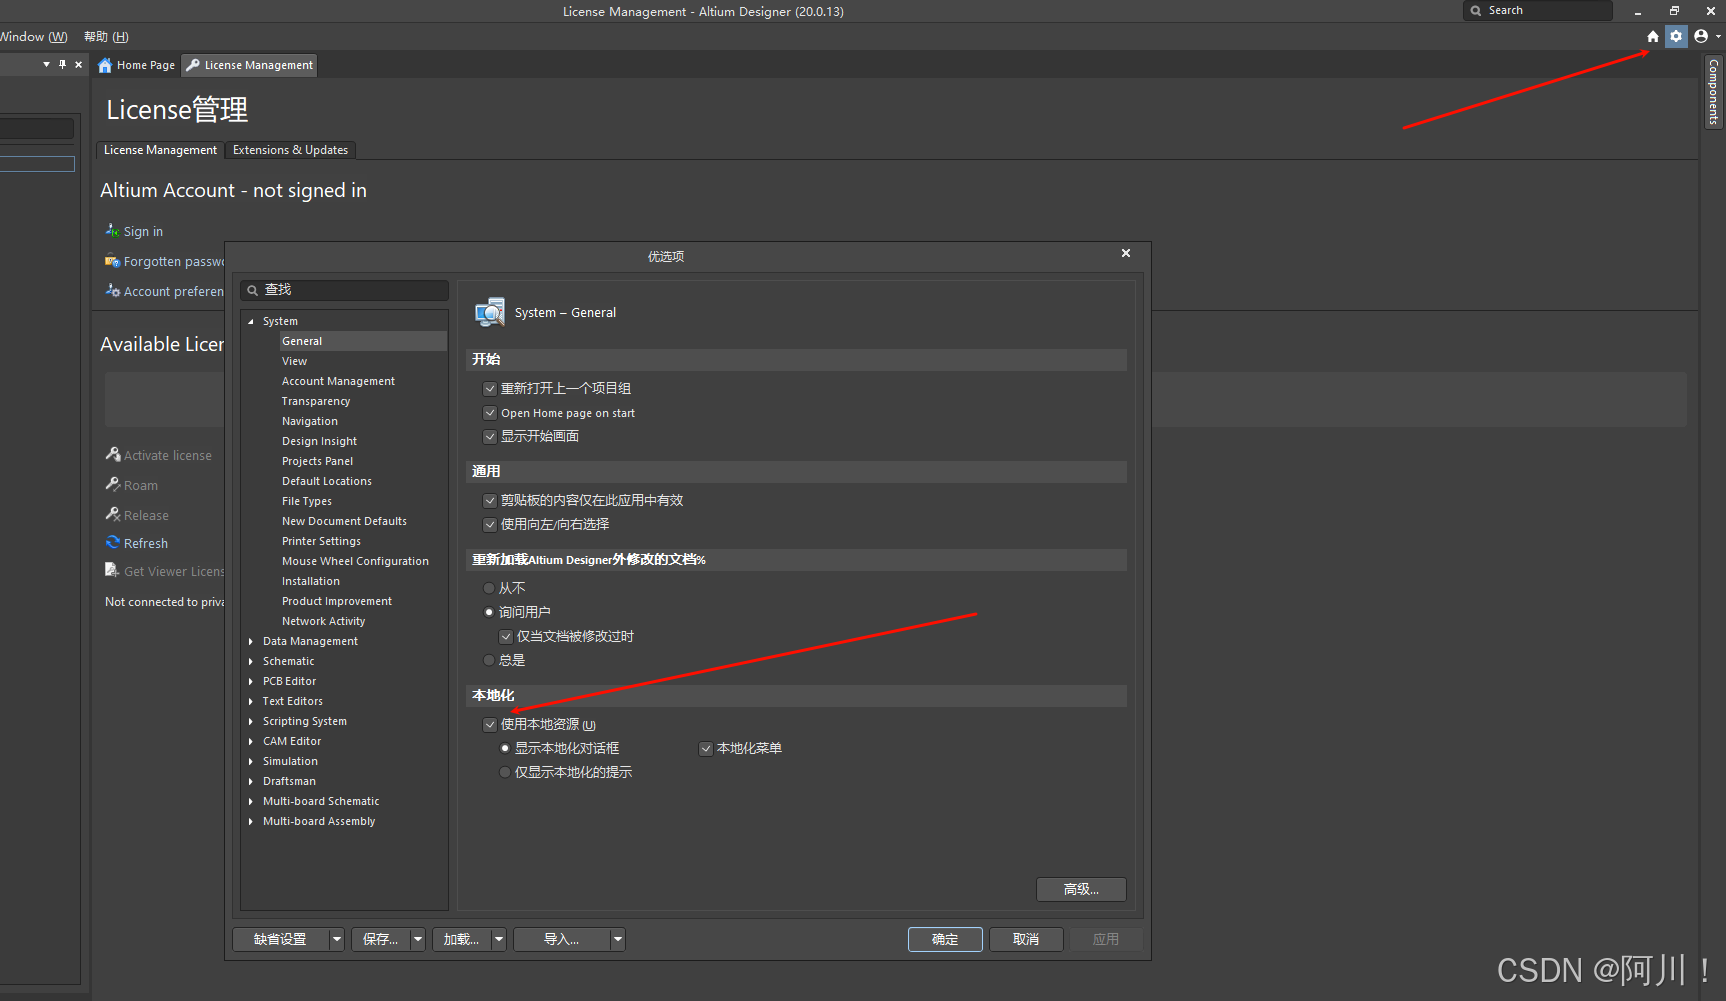Collapse the System tree node

tap(251, 321)
